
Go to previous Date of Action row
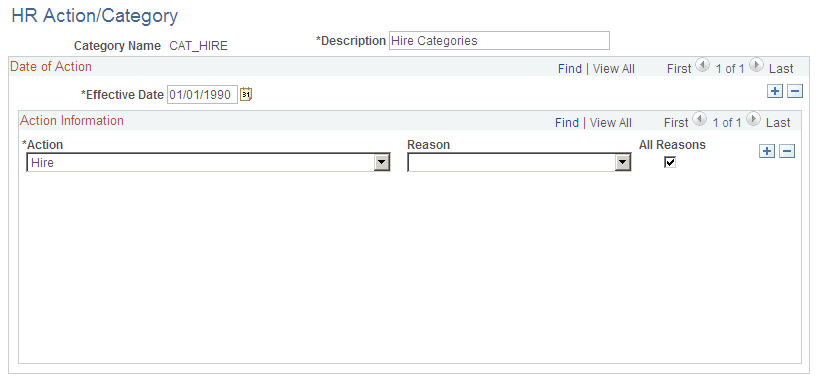pos(703,66)
